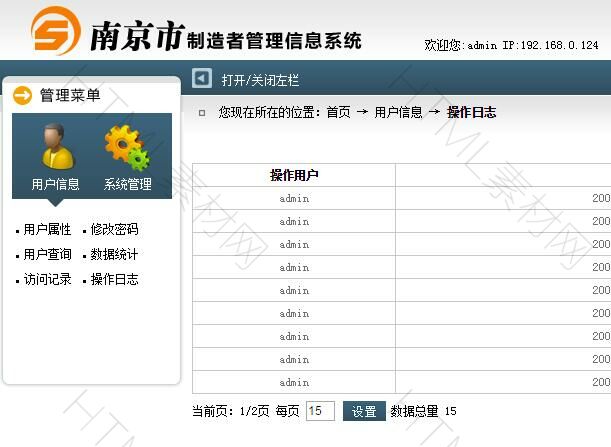Select 操作日志 in the sidebar menu
611x447 pixels.
click(x=114, y=280)
